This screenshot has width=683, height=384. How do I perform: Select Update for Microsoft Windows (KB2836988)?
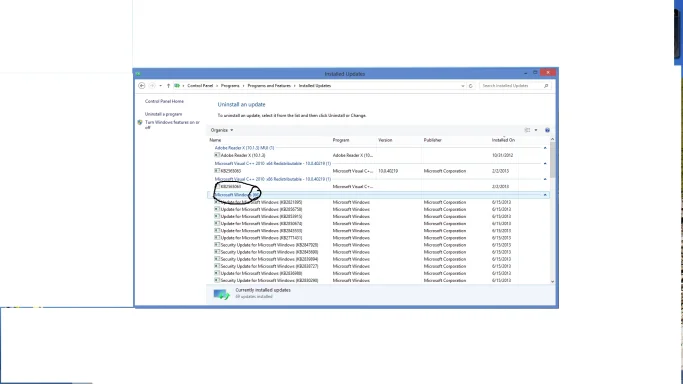point(261,273)
